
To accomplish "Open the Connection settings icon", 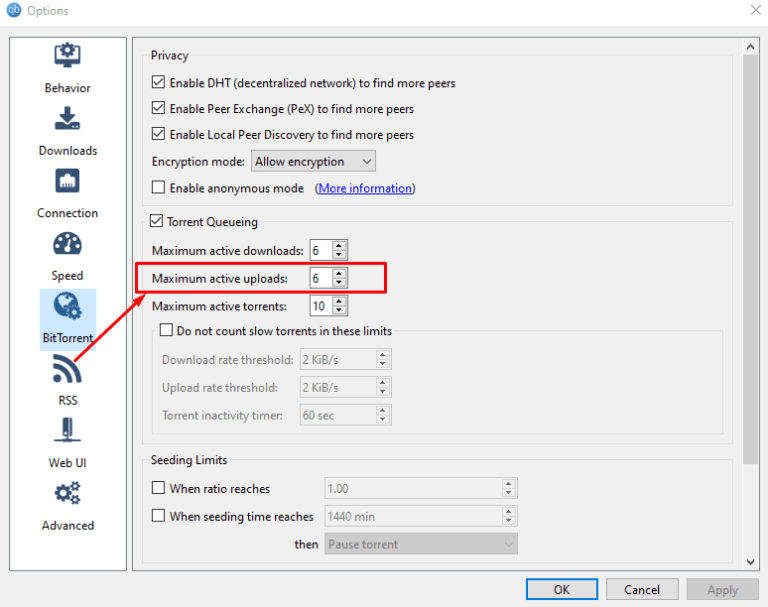I will (67, 181).
